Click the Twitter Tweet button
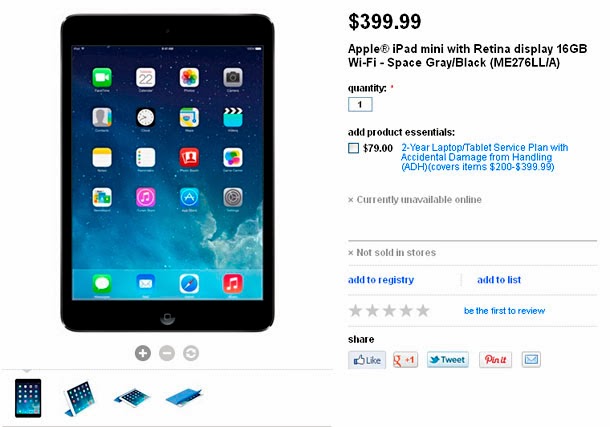610x427 pixels. point(448,360)
